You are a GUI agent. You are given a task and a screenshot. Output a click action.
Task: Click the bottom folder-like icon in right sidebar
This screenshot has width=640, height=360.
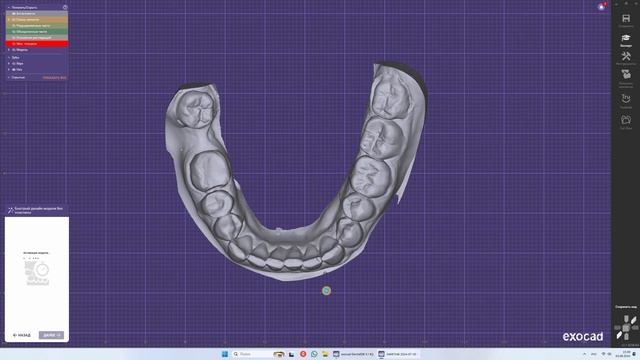[x=626, y=120]
